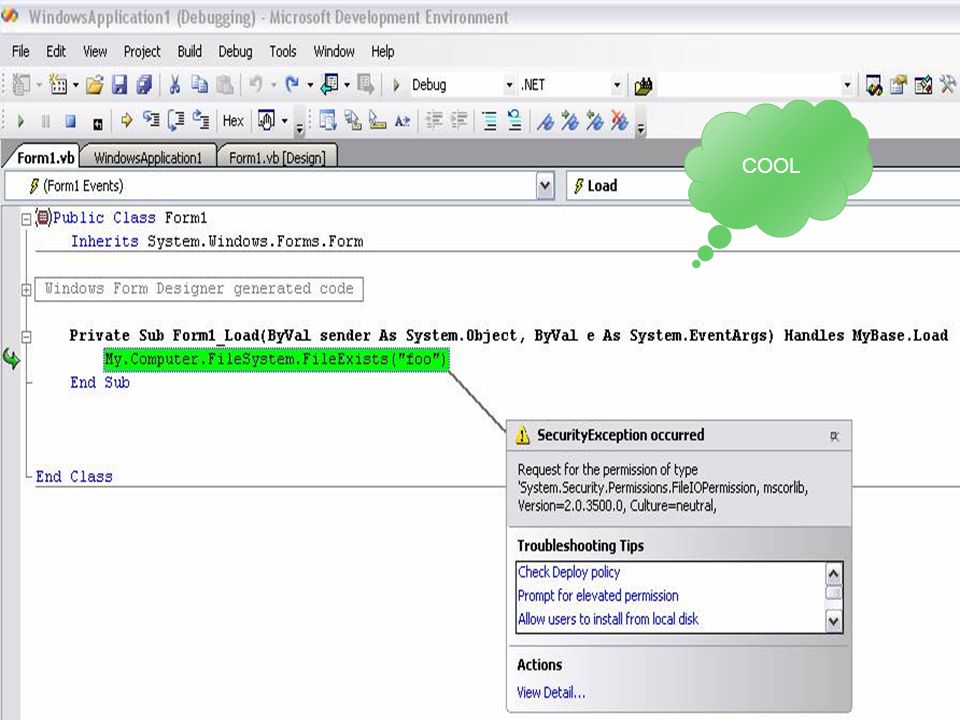Click the Paste clipboard icon
The image size is (960, 720).
[225, 84]
